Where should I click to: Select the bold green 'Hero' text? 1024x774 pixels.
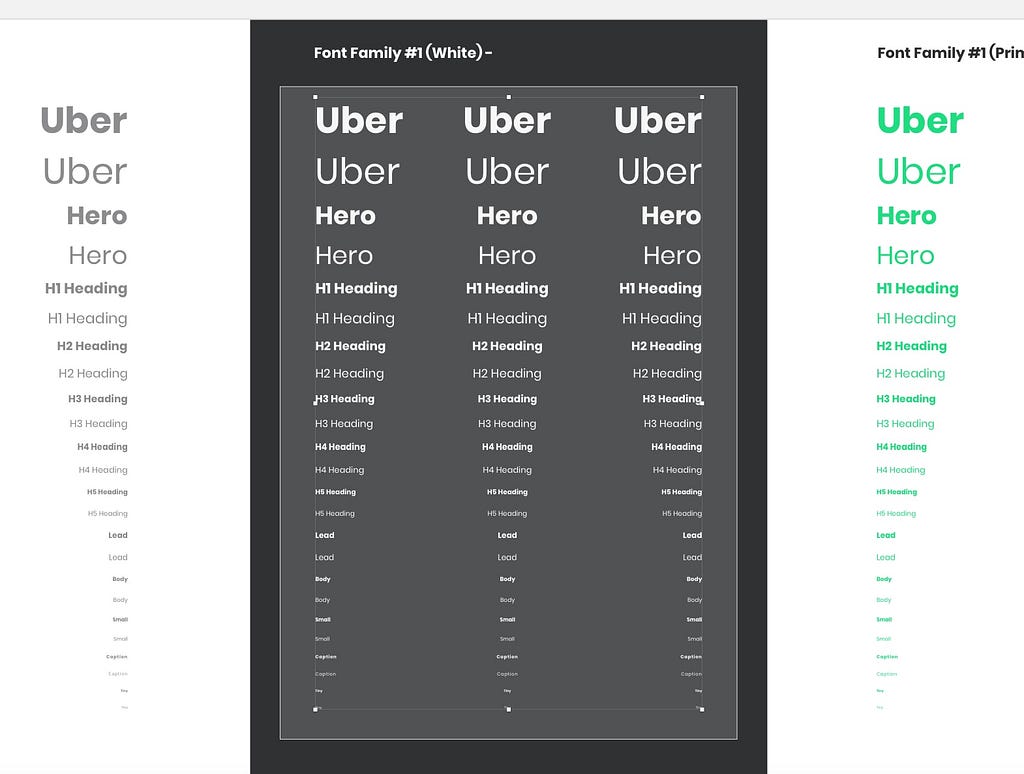[906, 216]
